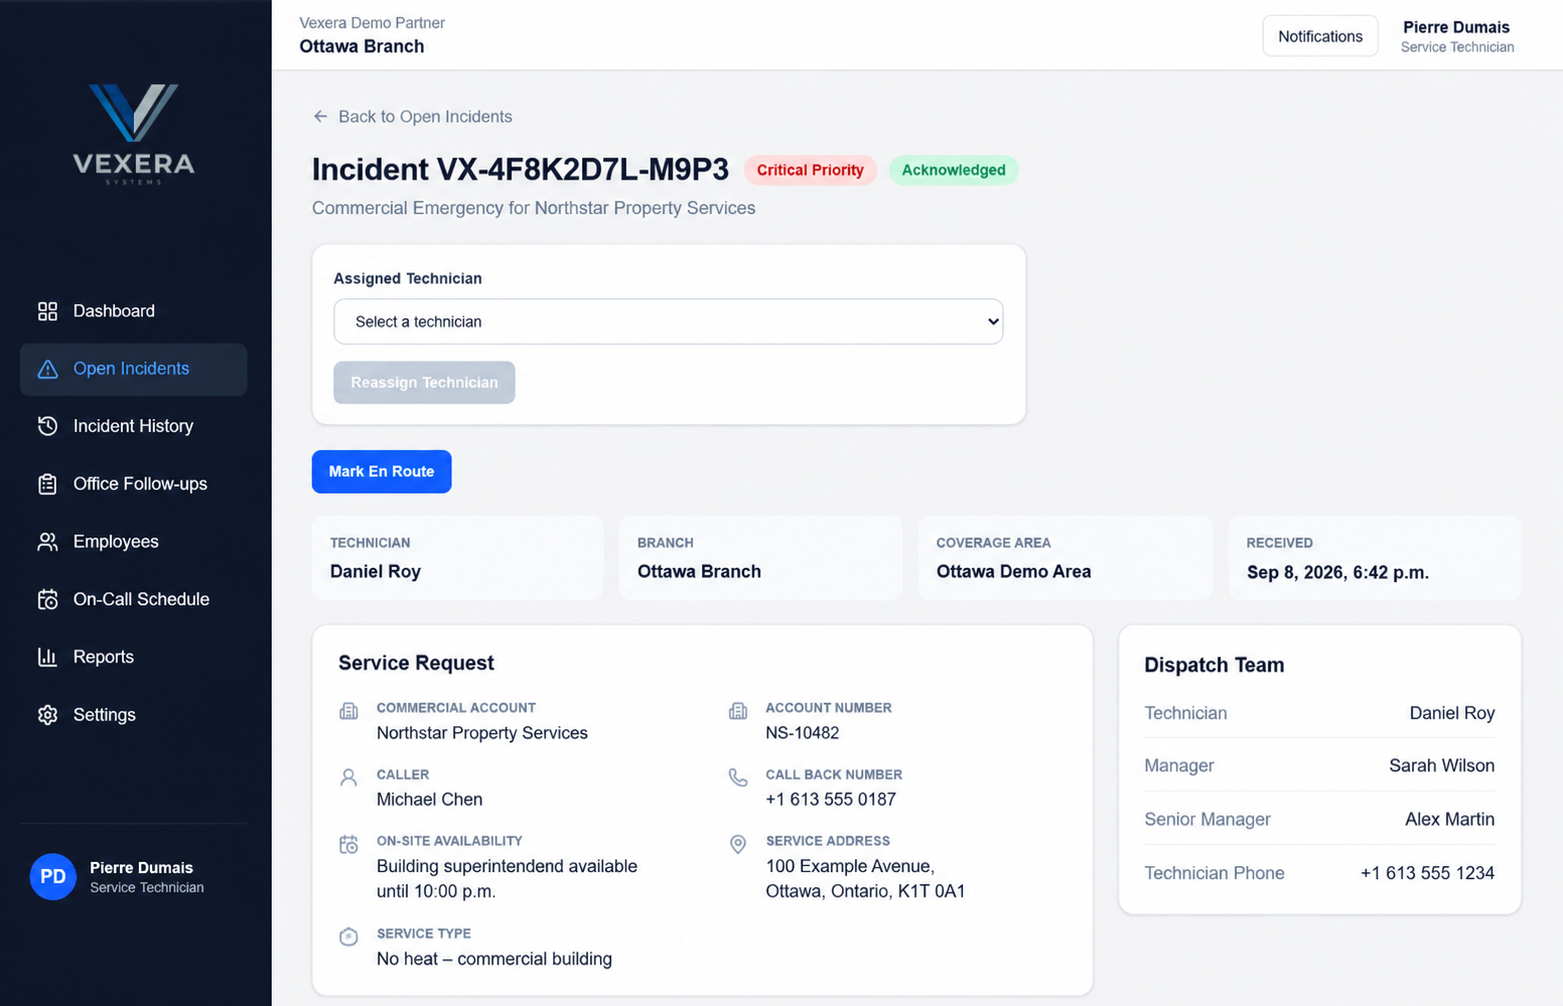Click the account number NS-10482
Screen dimensions: 1563x1006
[x=802, y=733]
